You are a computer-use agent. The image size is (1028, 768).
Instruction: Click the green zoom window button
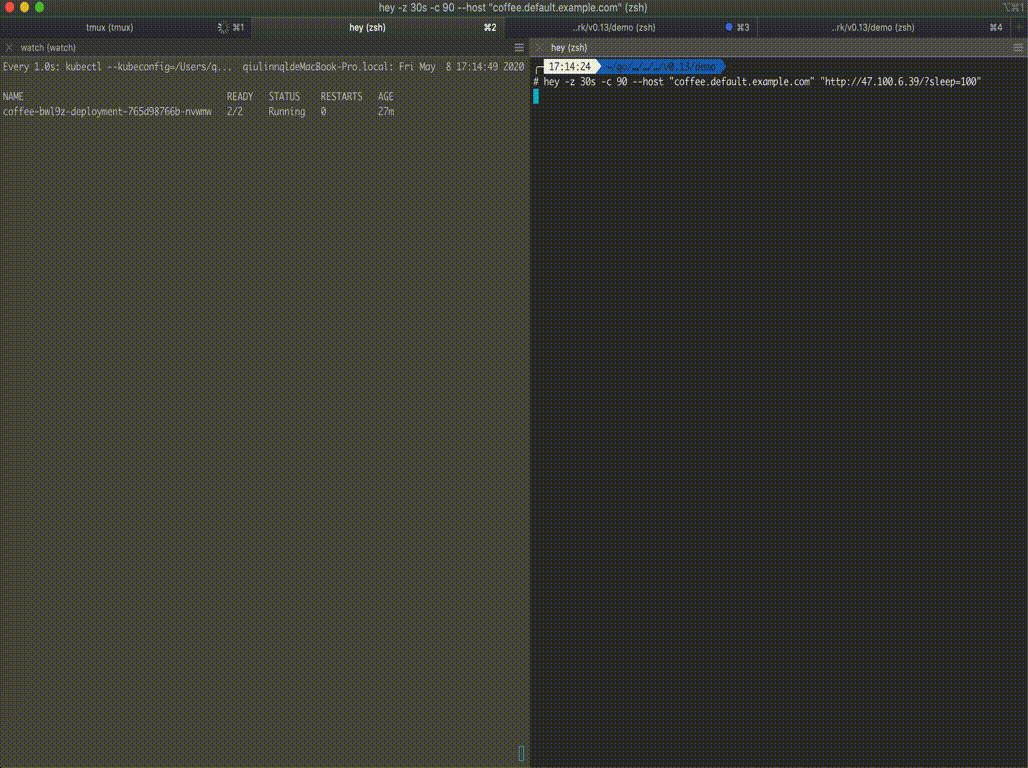[x=39, y=7]
